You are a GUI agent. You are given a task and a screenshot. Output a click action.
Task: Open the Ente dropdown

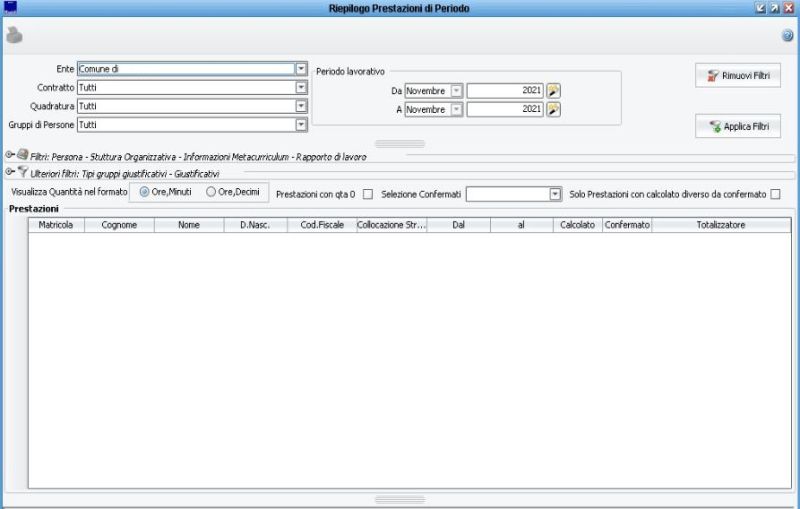tap(300, 69)
